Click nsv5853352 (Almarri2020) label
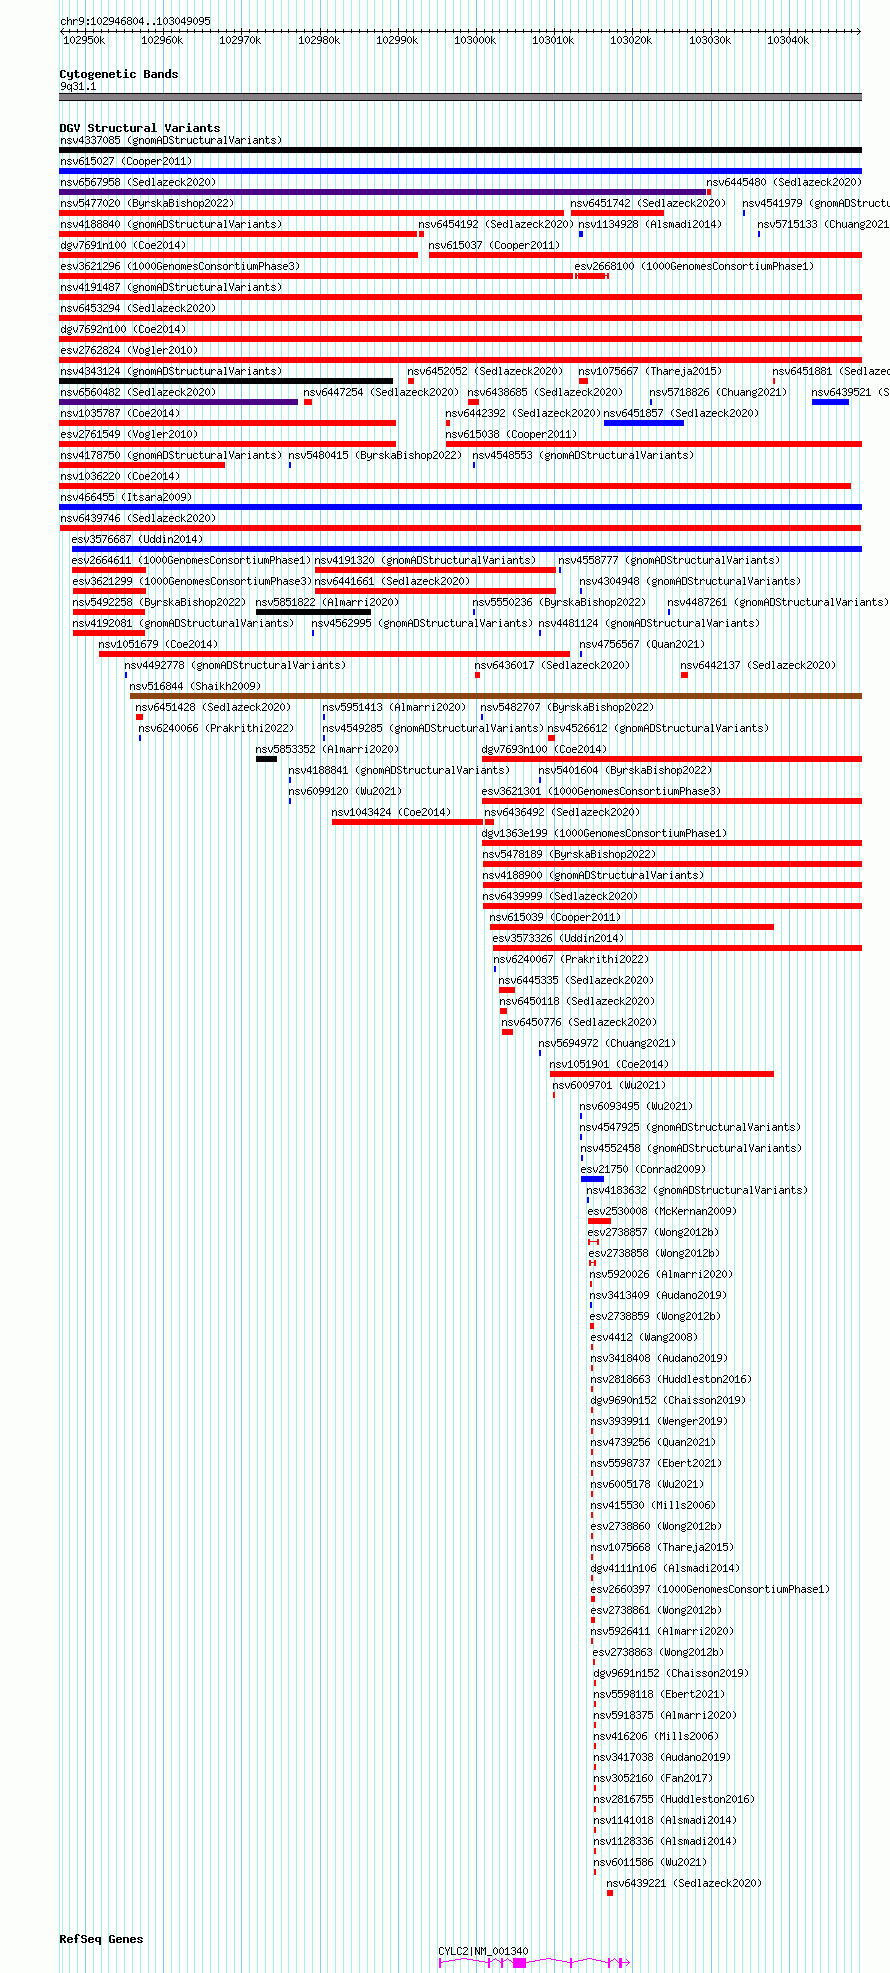This screenshot has height=1973, width=890. 327,749
